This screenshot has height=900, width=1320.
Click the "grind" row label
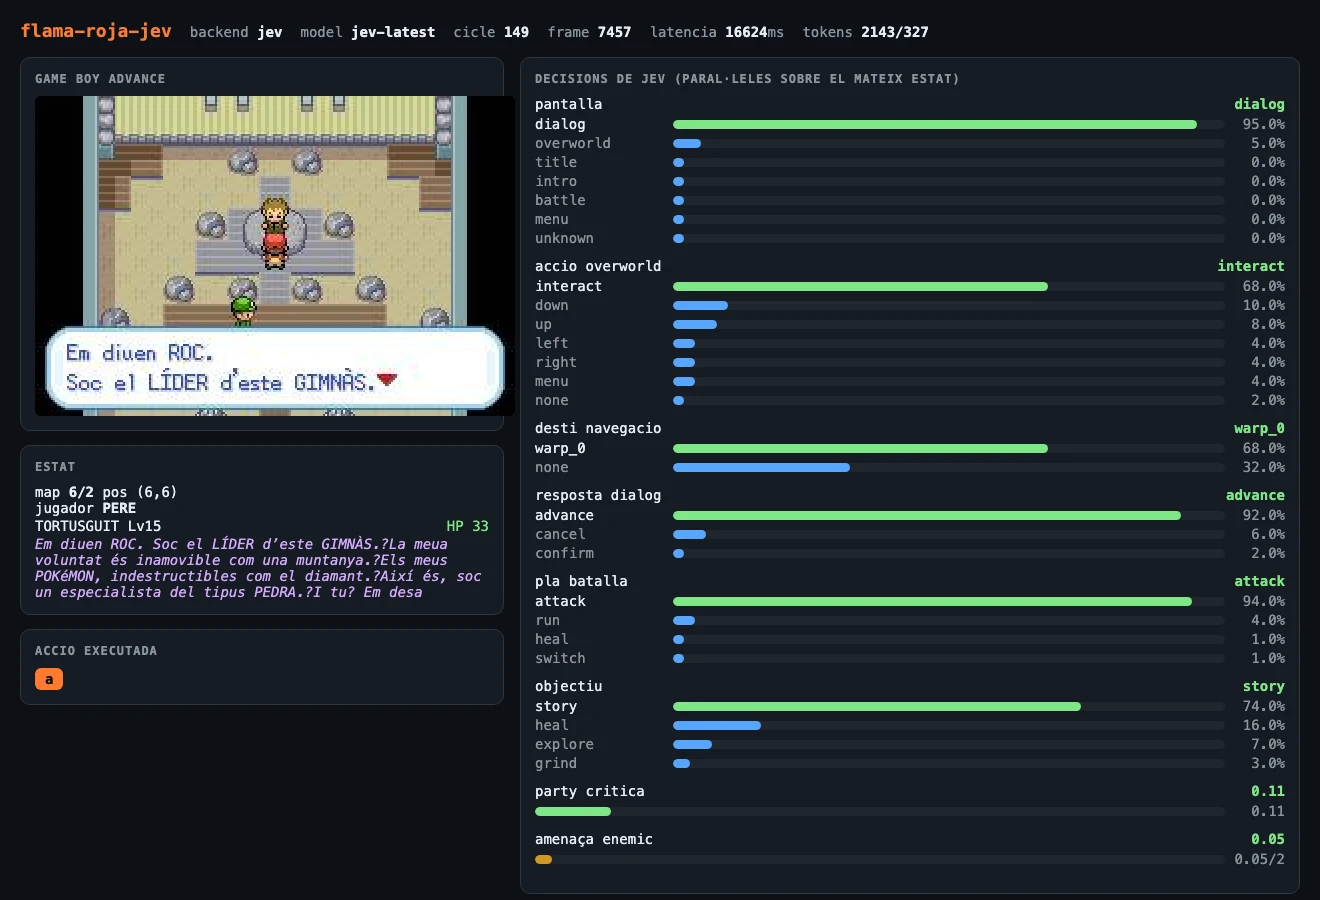coord(556,763)
